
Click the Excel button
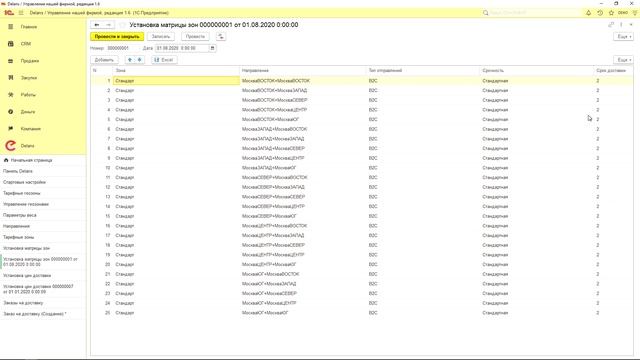point(164,60)
